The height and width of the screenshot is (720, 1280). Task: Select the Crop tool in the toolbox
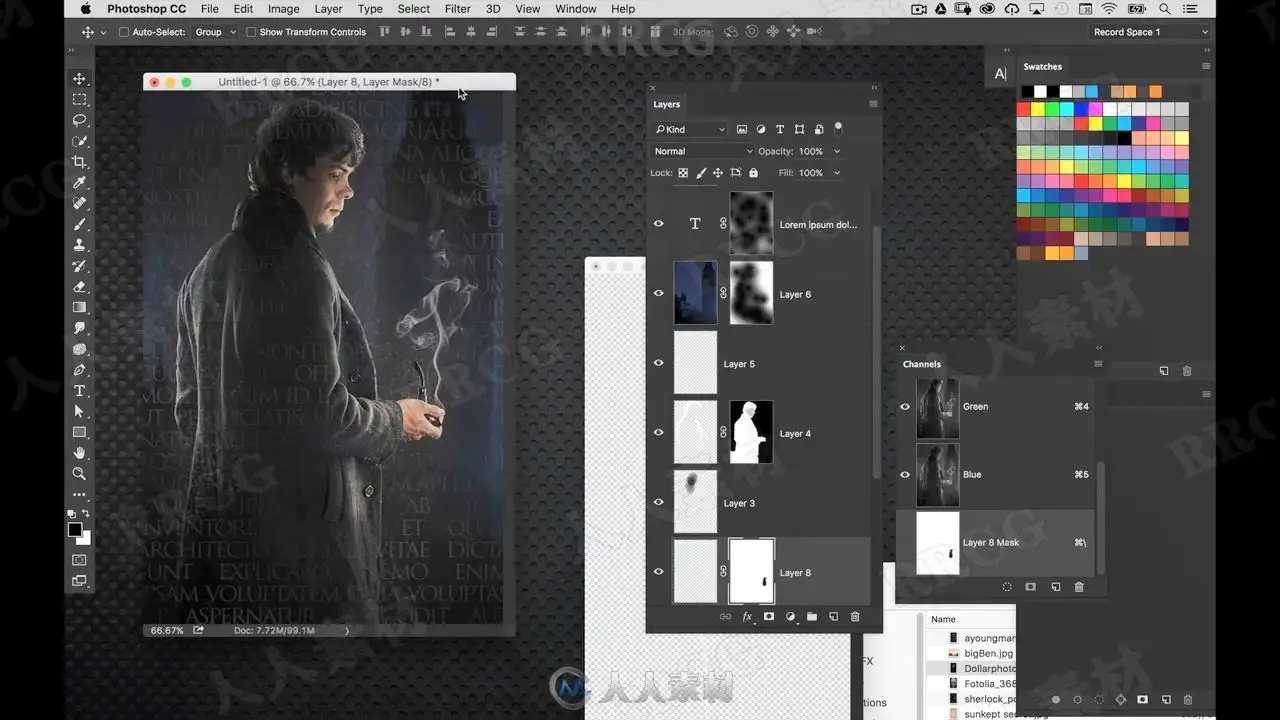click(79, 162)
